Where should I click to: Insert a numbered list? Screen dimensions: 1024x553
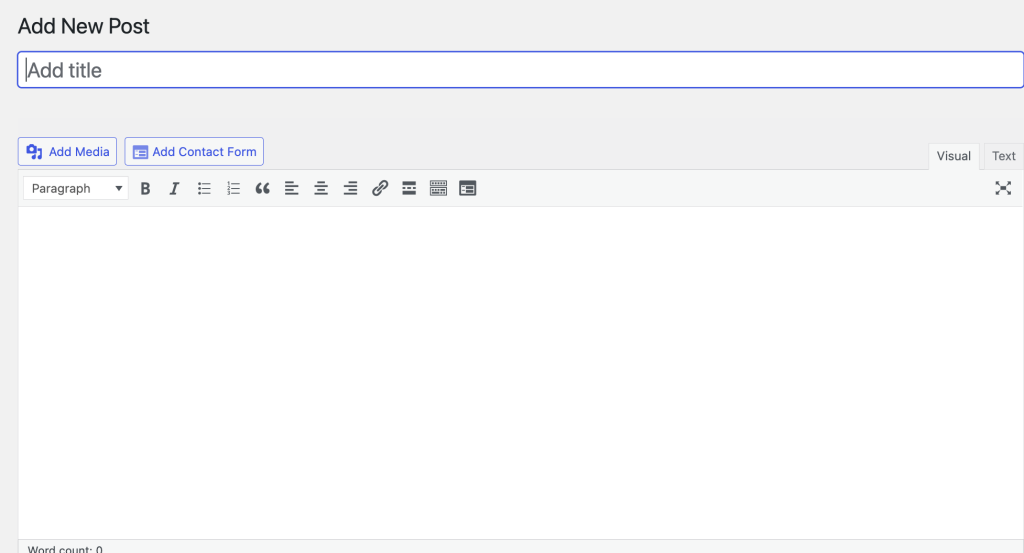coord(234,188)
